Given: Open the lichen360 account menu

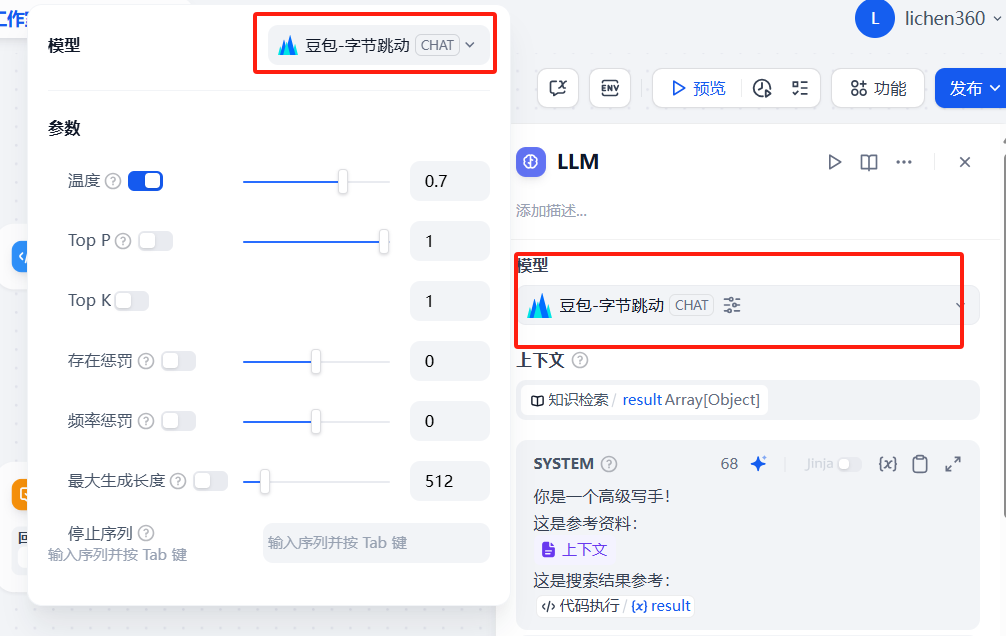Looking at the screenshot, I should (953, 19).
